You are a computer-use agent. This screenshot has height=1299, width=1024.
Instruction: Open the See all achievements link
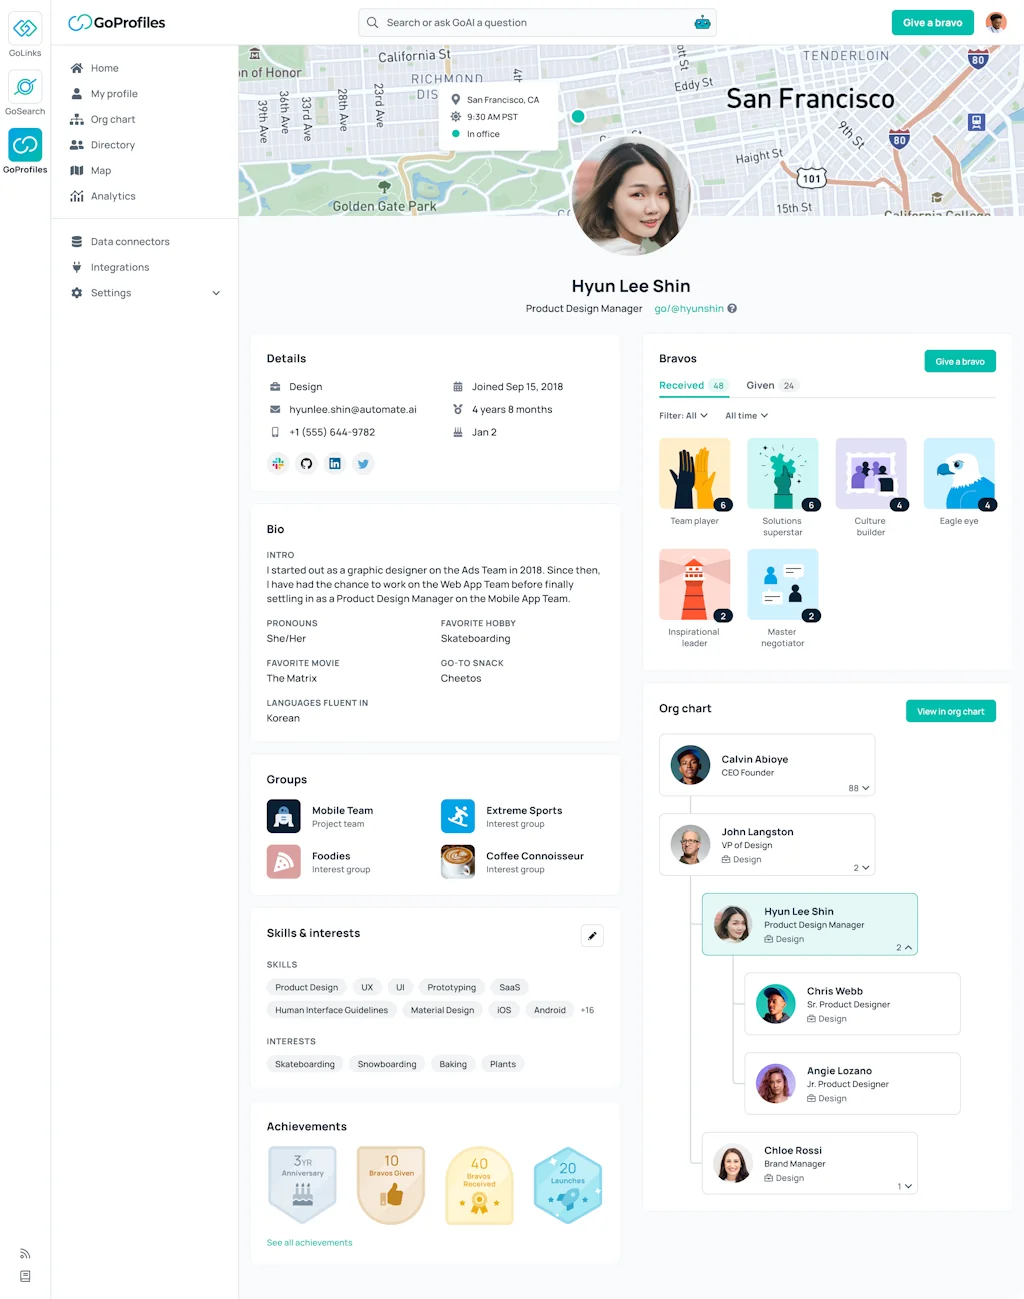pyautogui.click(x=309, y=1242)
